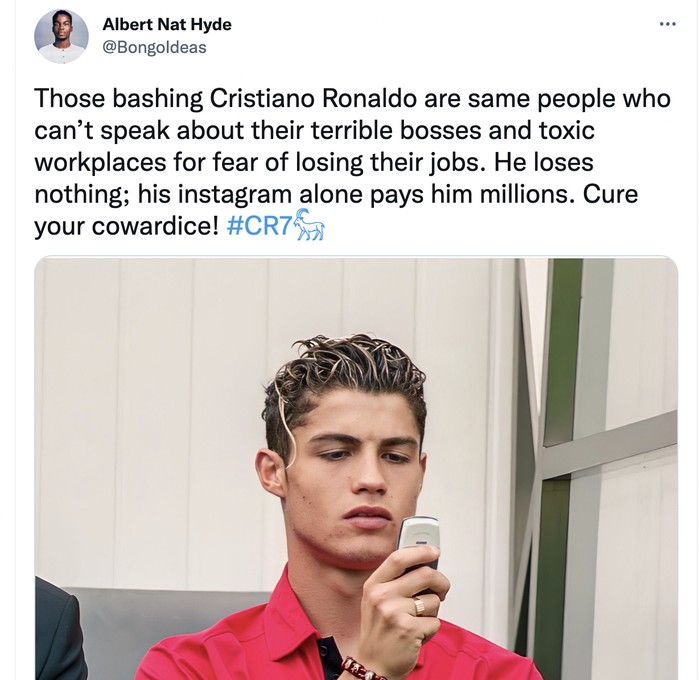Open the attached photo in the tweet
Image resolution: width=700 pixels, height=680 pixels.
coord(356,468)
